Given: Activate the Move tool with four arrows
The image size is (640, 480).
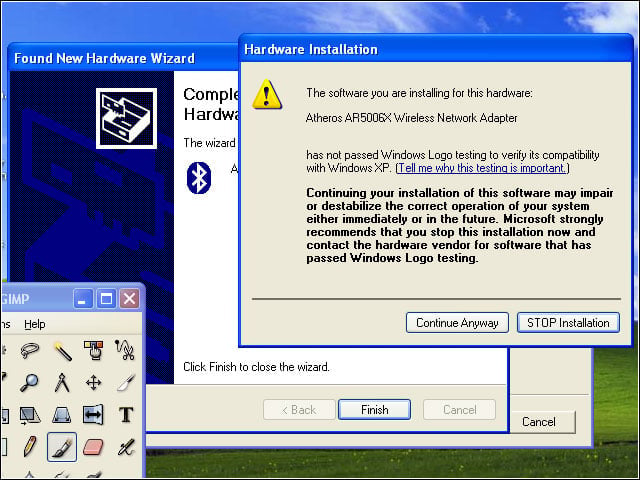Looking at the screenshot, I should tap(93, 383).
